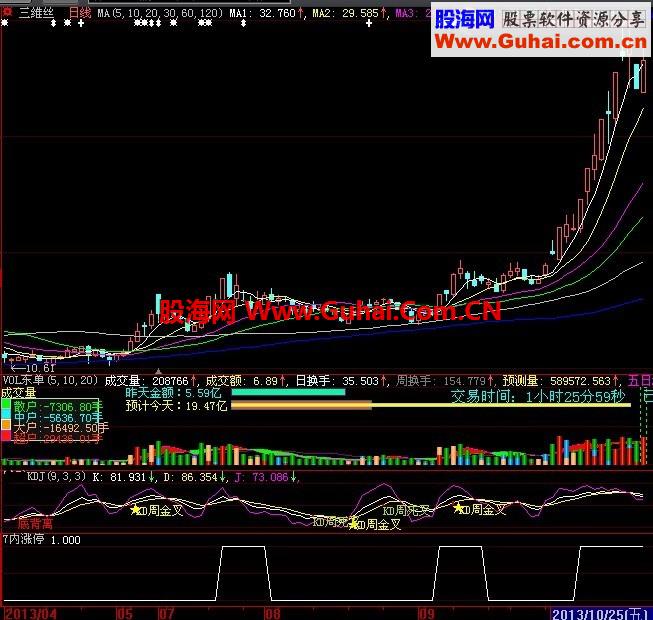This screenshot has height=620, width=653.
Task: Click the VOL东单(5,10,20) indicator label
Action: click(50, 380)
